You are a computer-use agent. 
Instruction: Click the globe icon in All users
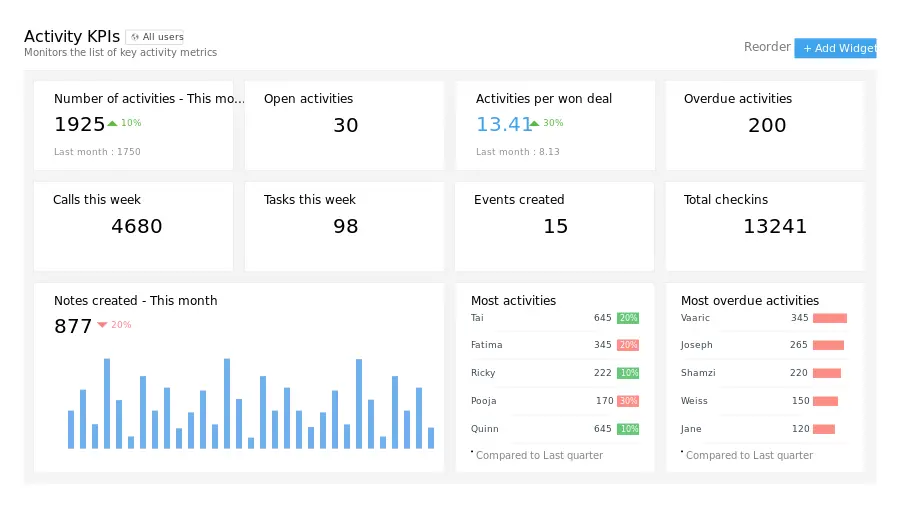135,37
